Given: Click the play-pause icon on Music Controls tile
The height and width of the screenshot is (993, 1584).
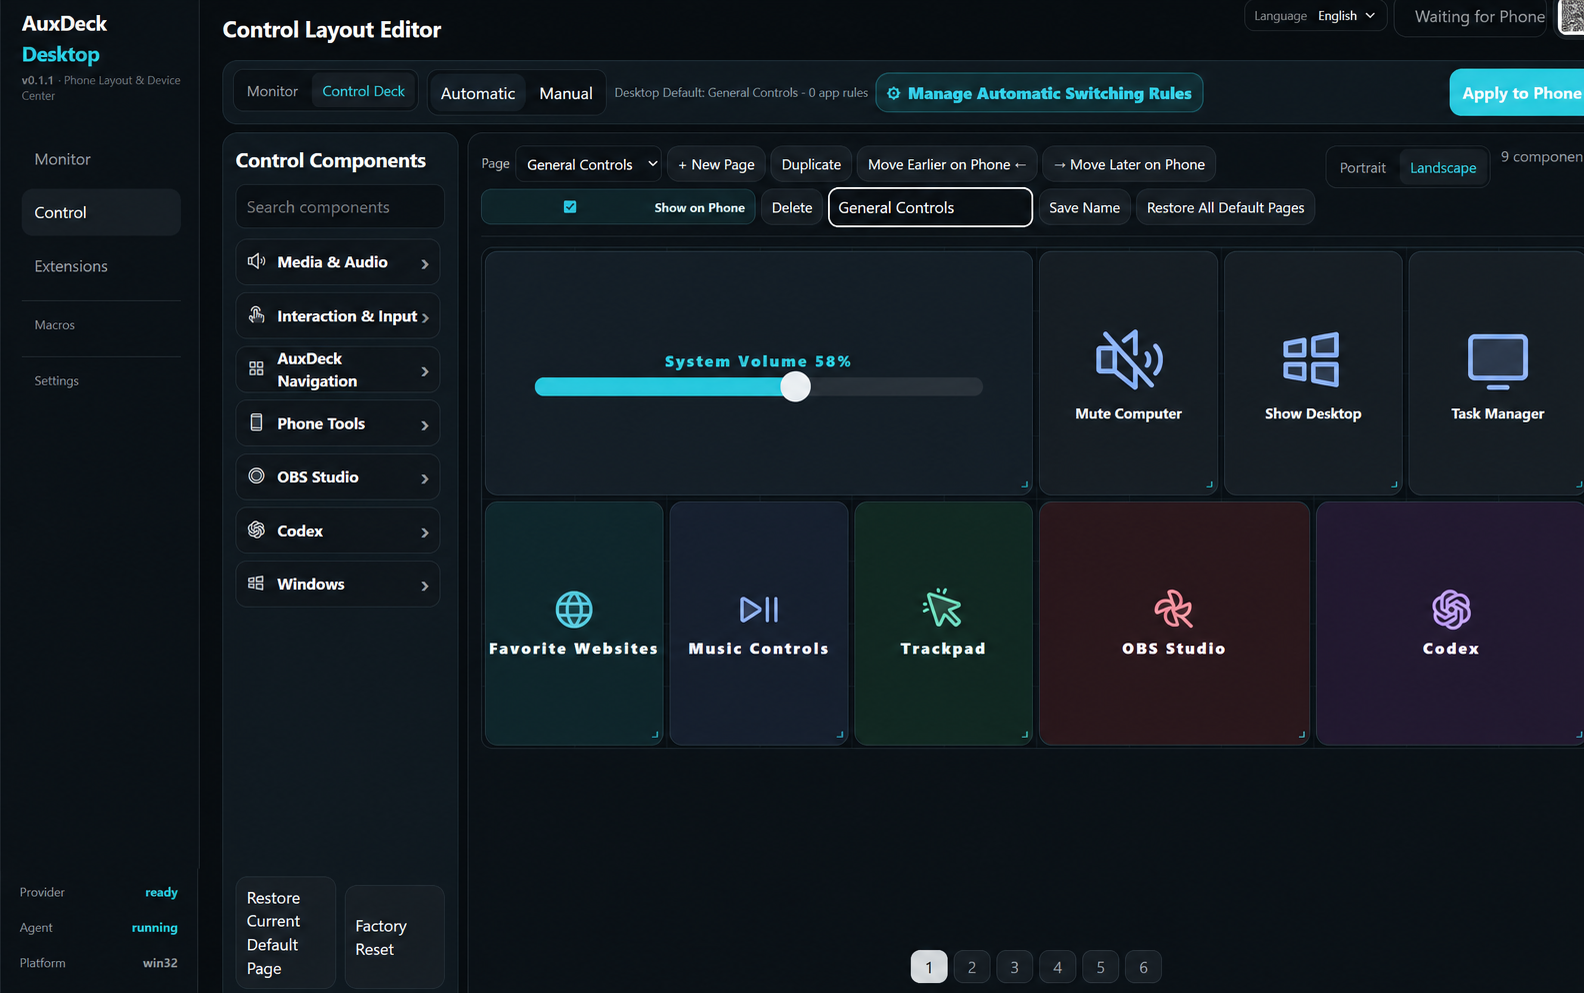Looking at the screenshot, I should (x=759, y=609).
